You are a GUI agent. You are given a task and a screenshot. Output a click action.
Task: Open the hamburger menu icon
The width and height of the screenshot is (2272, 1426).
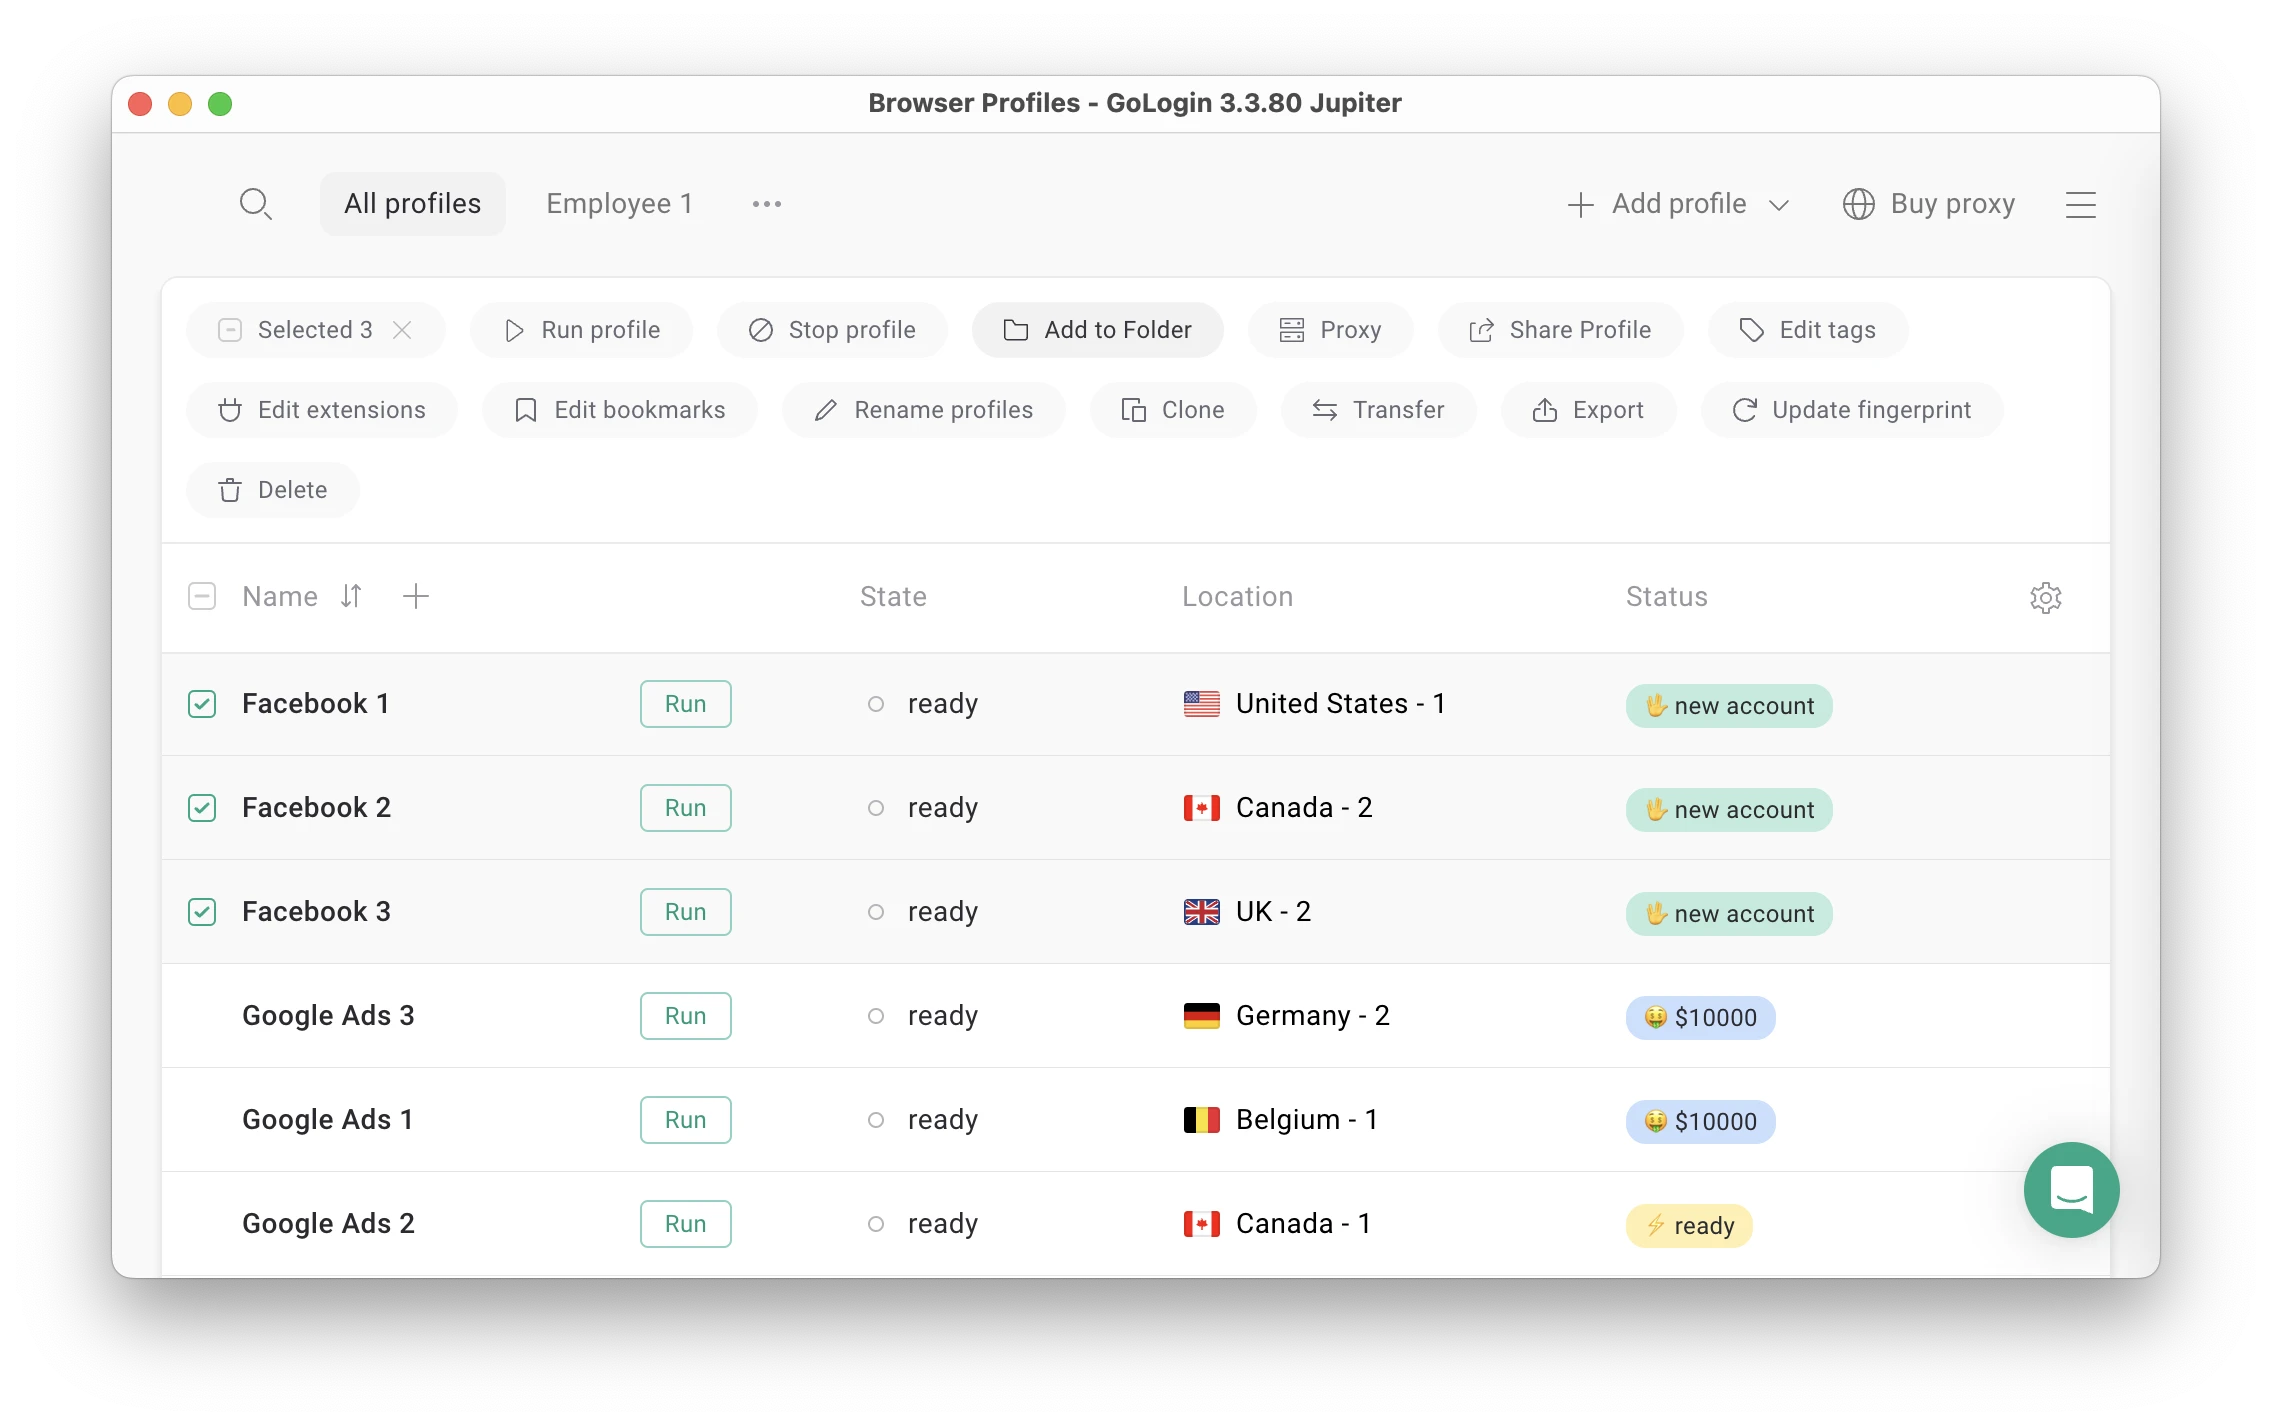tap(2081, 204)
